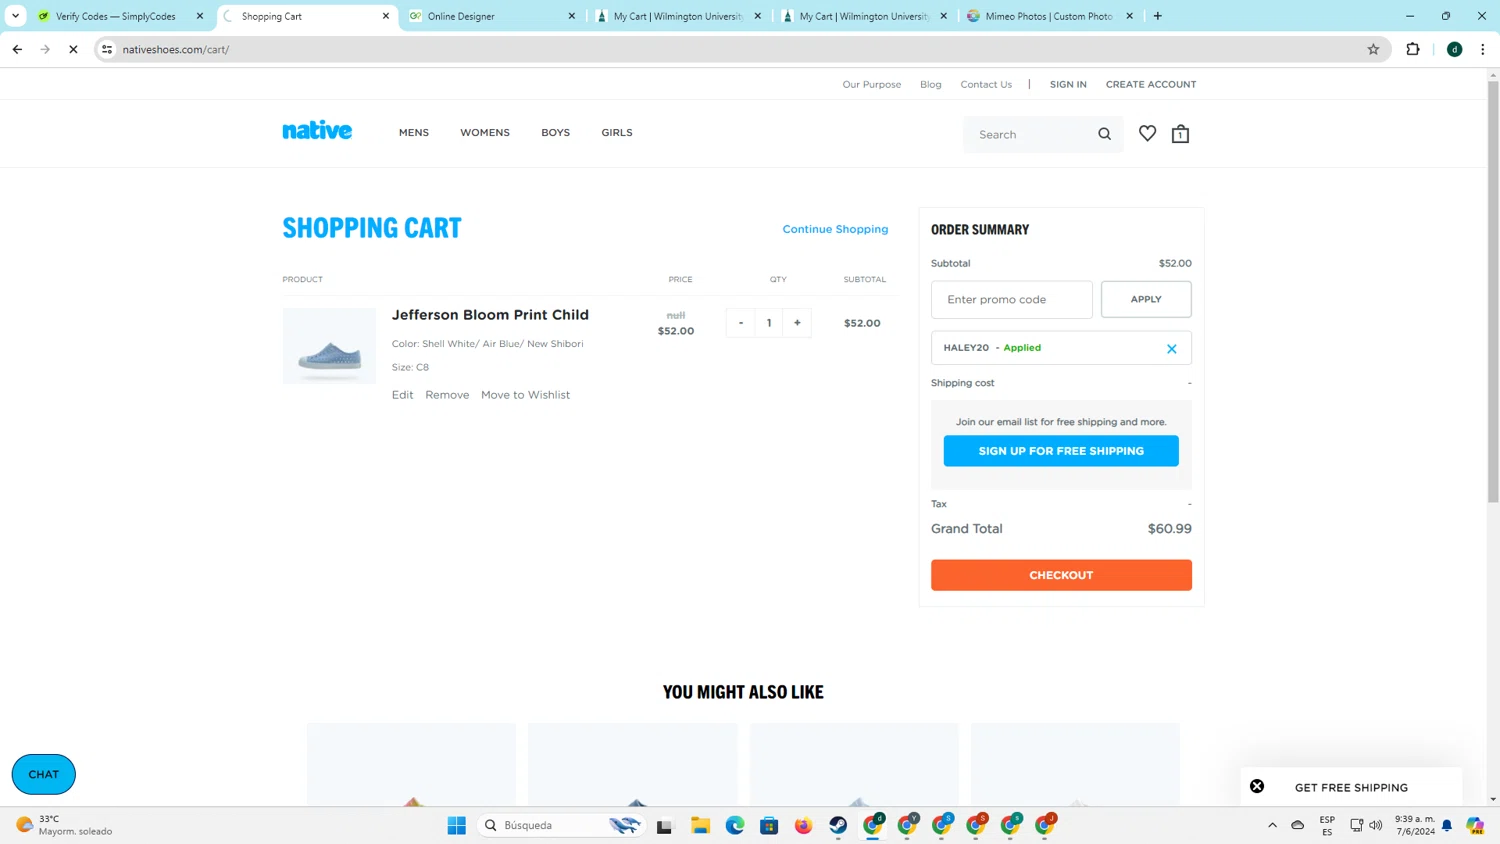
Task: Open the Chrome three-dot menu
Action: coord(1482,49)
